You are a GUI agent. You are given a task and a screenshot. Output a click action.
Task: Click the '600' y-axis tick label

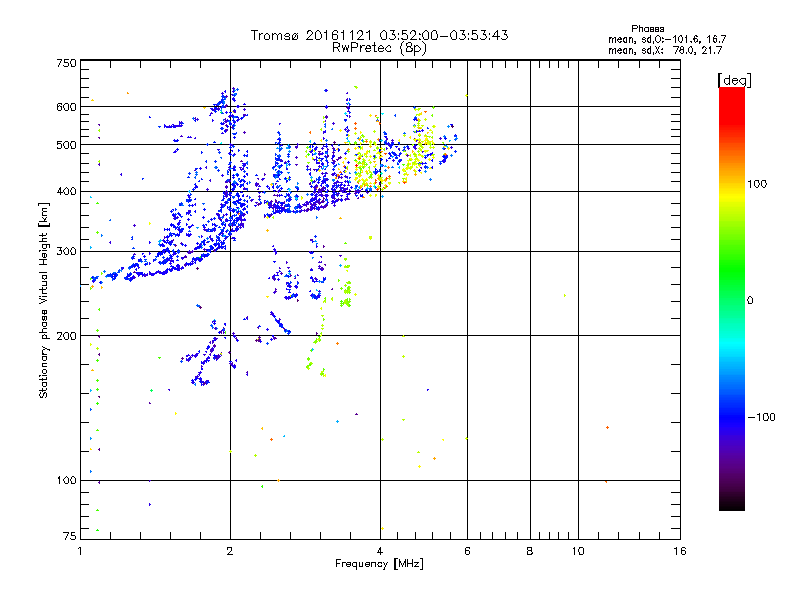coord(66,107)
